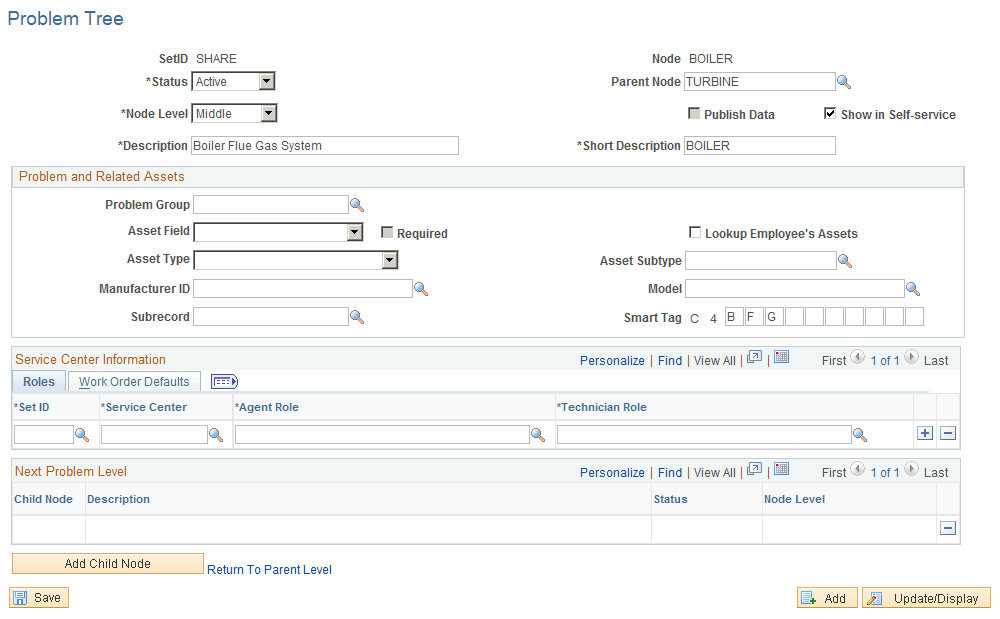The height and width of the screenshot is (619, 1000).
Task: Click the Technician Role input field
Action: 704,435
